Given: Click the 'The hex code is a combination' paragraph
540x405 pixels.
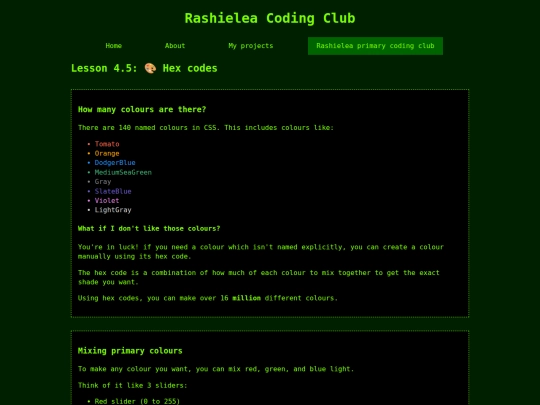Looking at the screenshot, I should [x=259, y=277].
